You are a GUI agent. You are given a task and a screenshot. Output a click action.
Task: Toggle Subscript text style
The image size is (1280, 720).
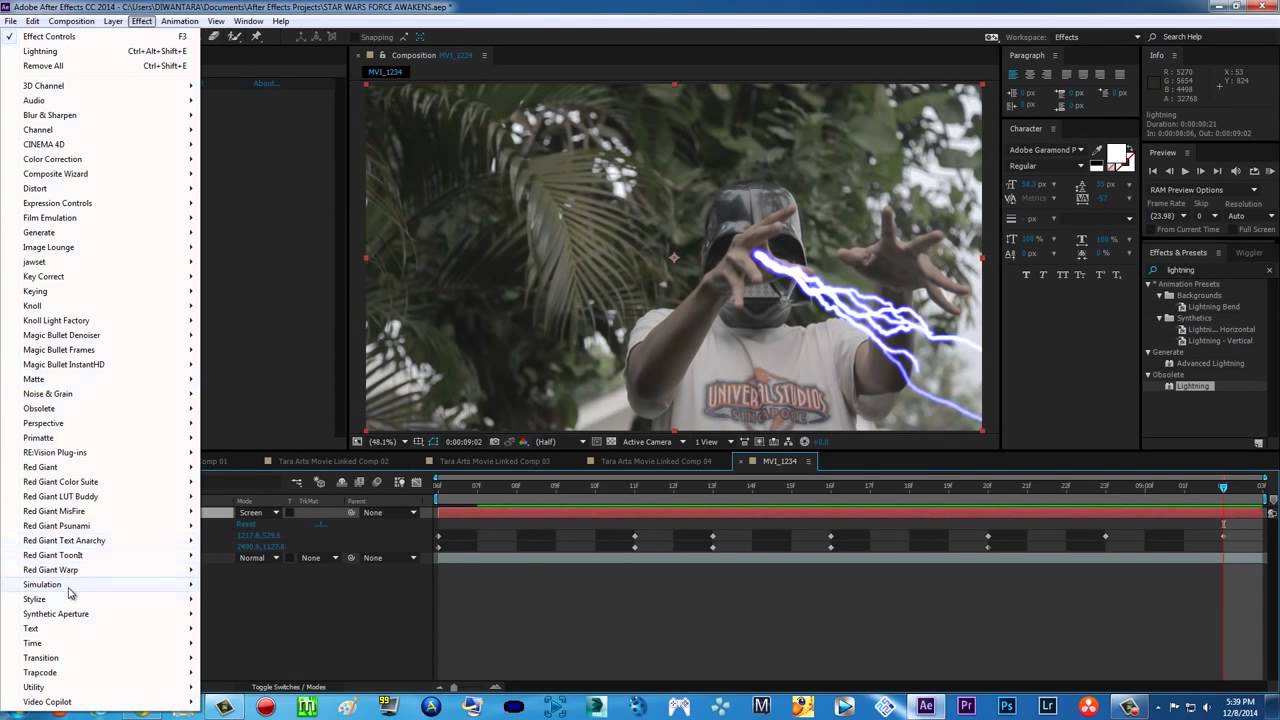tap(1117, 274)
